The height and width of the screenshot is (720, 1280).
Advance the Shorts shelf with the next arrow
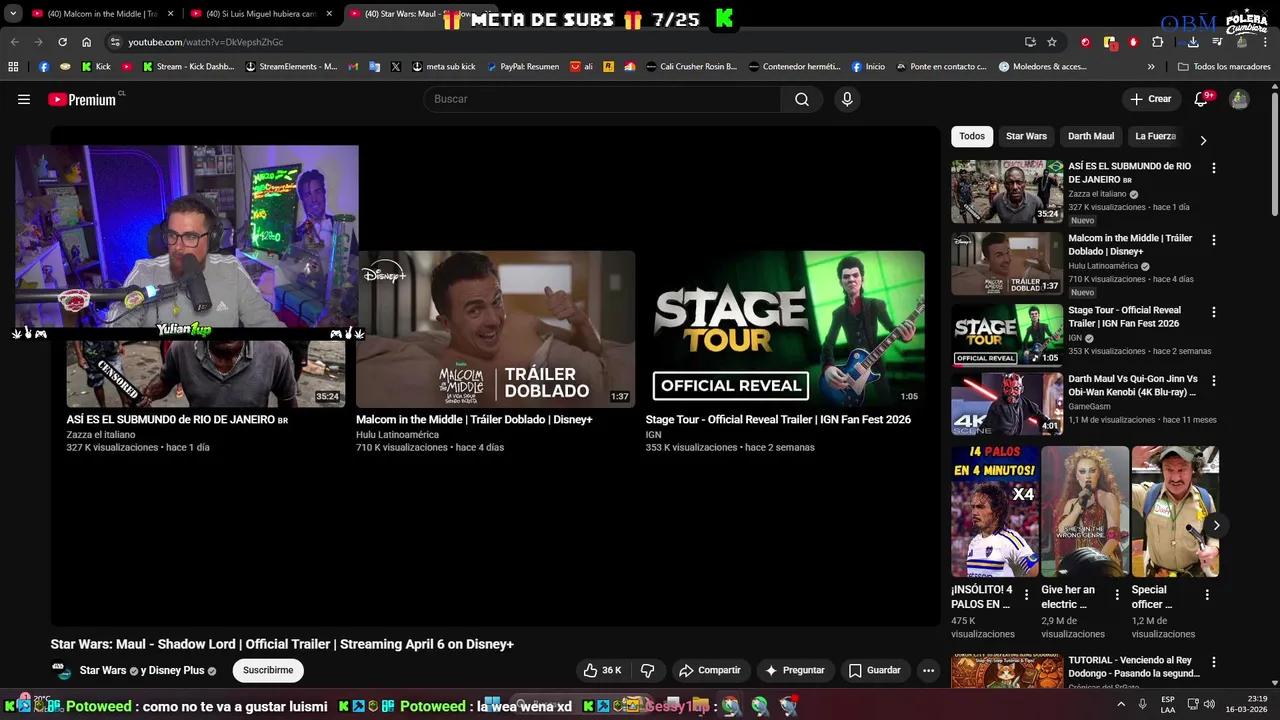point(1216,525)
